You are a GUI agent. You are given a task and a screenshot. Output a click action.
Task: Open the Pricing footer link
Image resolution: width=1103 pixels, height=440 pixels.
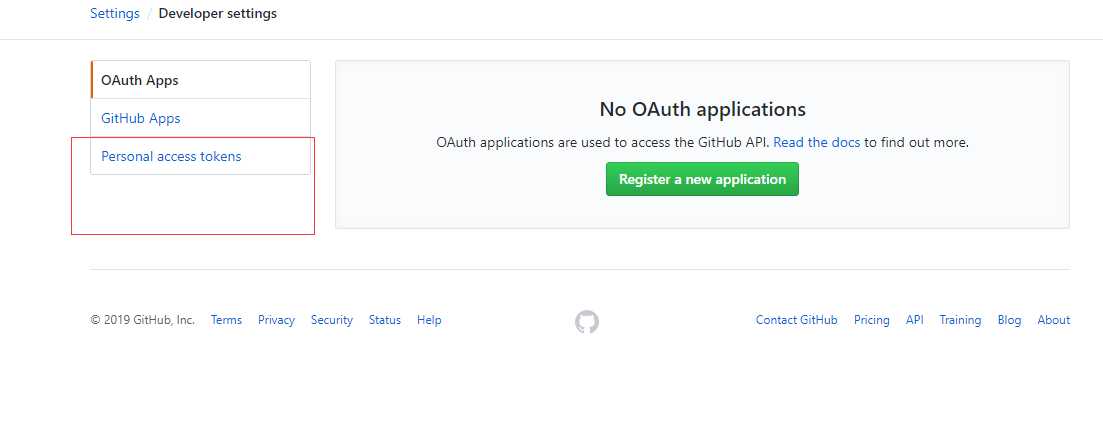click(x=872, y=320)
